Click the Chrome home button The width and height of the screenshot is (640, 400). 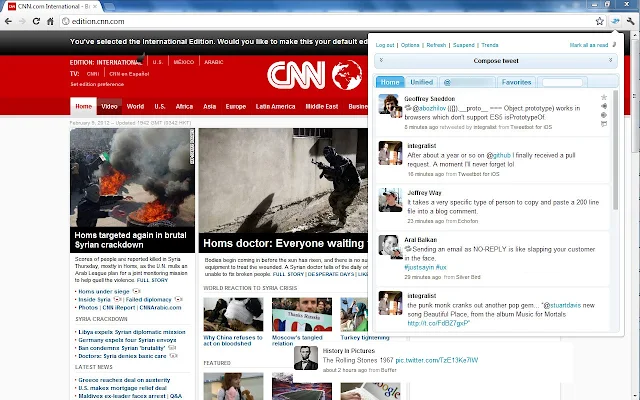(50, 21)
